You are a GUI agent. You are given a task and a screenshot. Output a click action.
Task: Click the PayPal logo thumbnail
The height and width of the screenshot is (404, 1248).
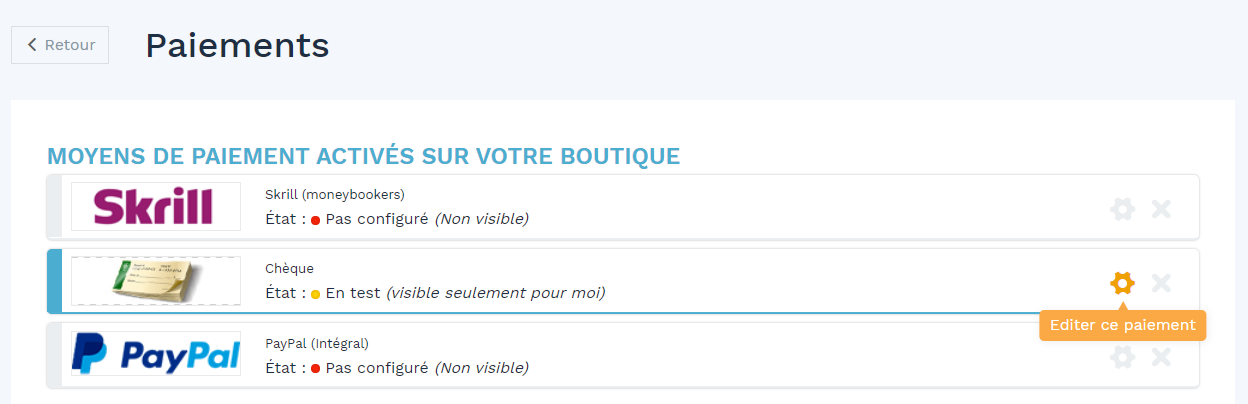click(x=155, y=355)
